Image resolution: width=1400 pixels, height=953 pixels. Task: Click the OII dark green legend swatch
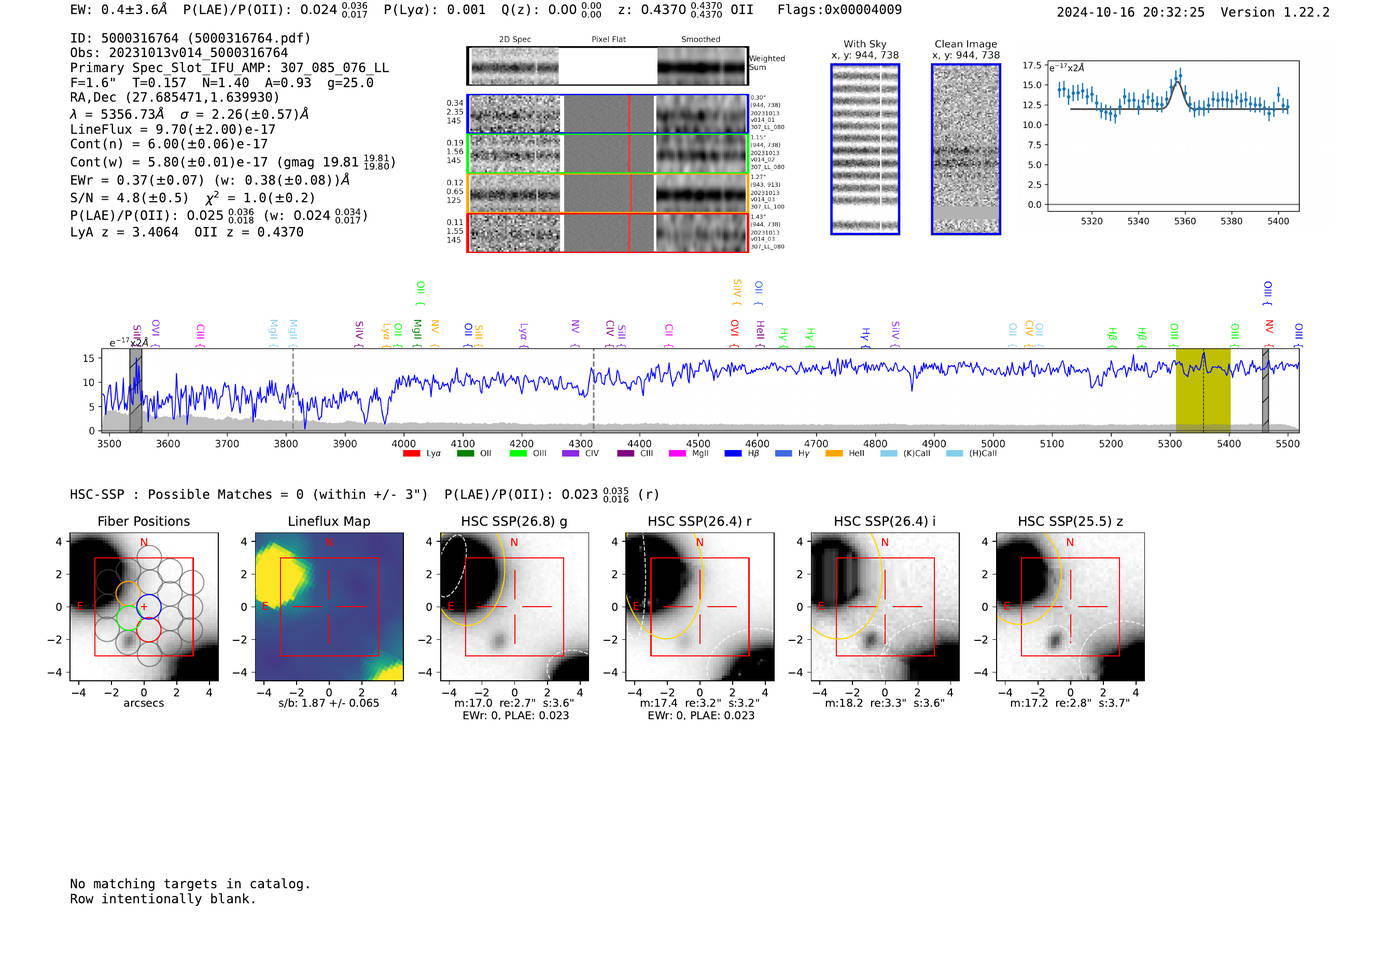click(465, 453)
